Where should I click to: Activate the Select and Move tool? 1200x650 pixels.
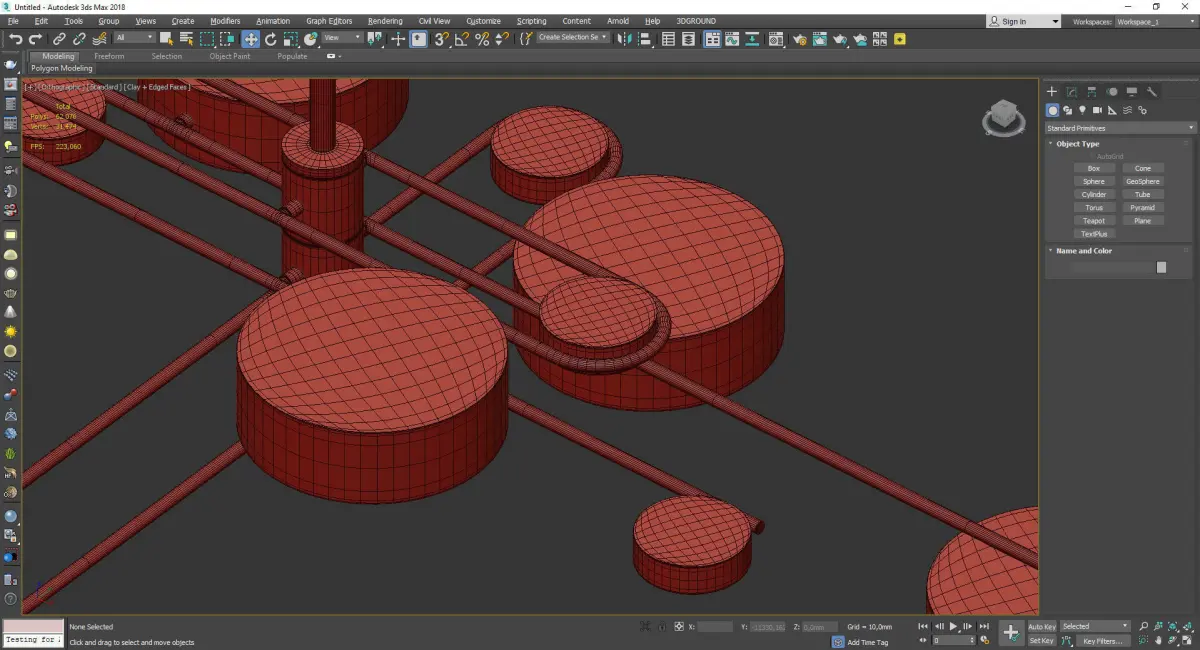250,39
